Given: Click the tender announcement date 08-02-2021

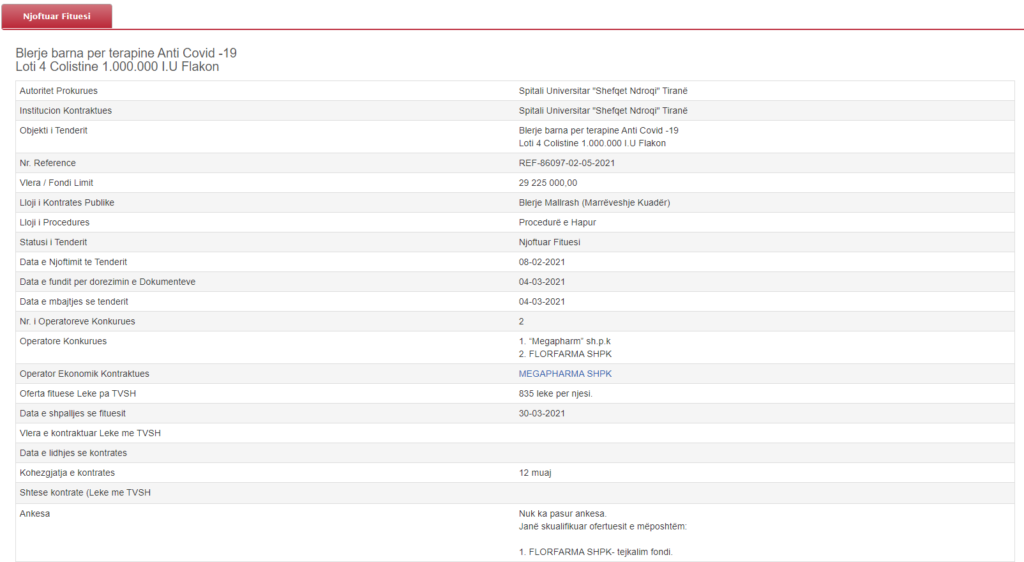Looking at the screenshot, I should tap(542, 262).
